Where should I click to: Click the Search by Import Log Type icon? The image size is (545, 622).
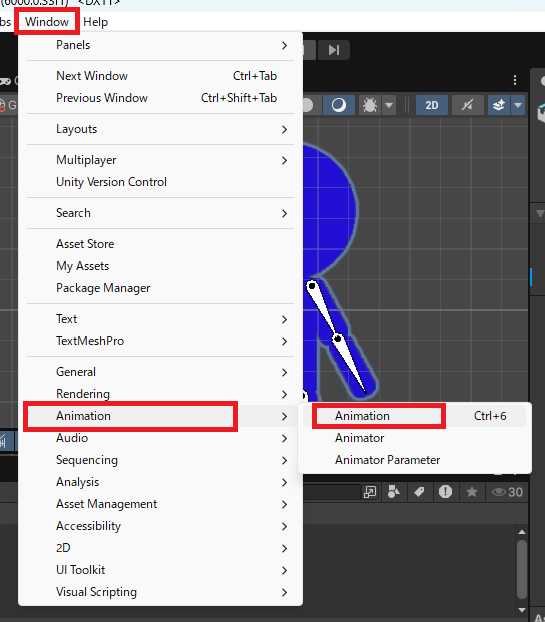[445, 492]
